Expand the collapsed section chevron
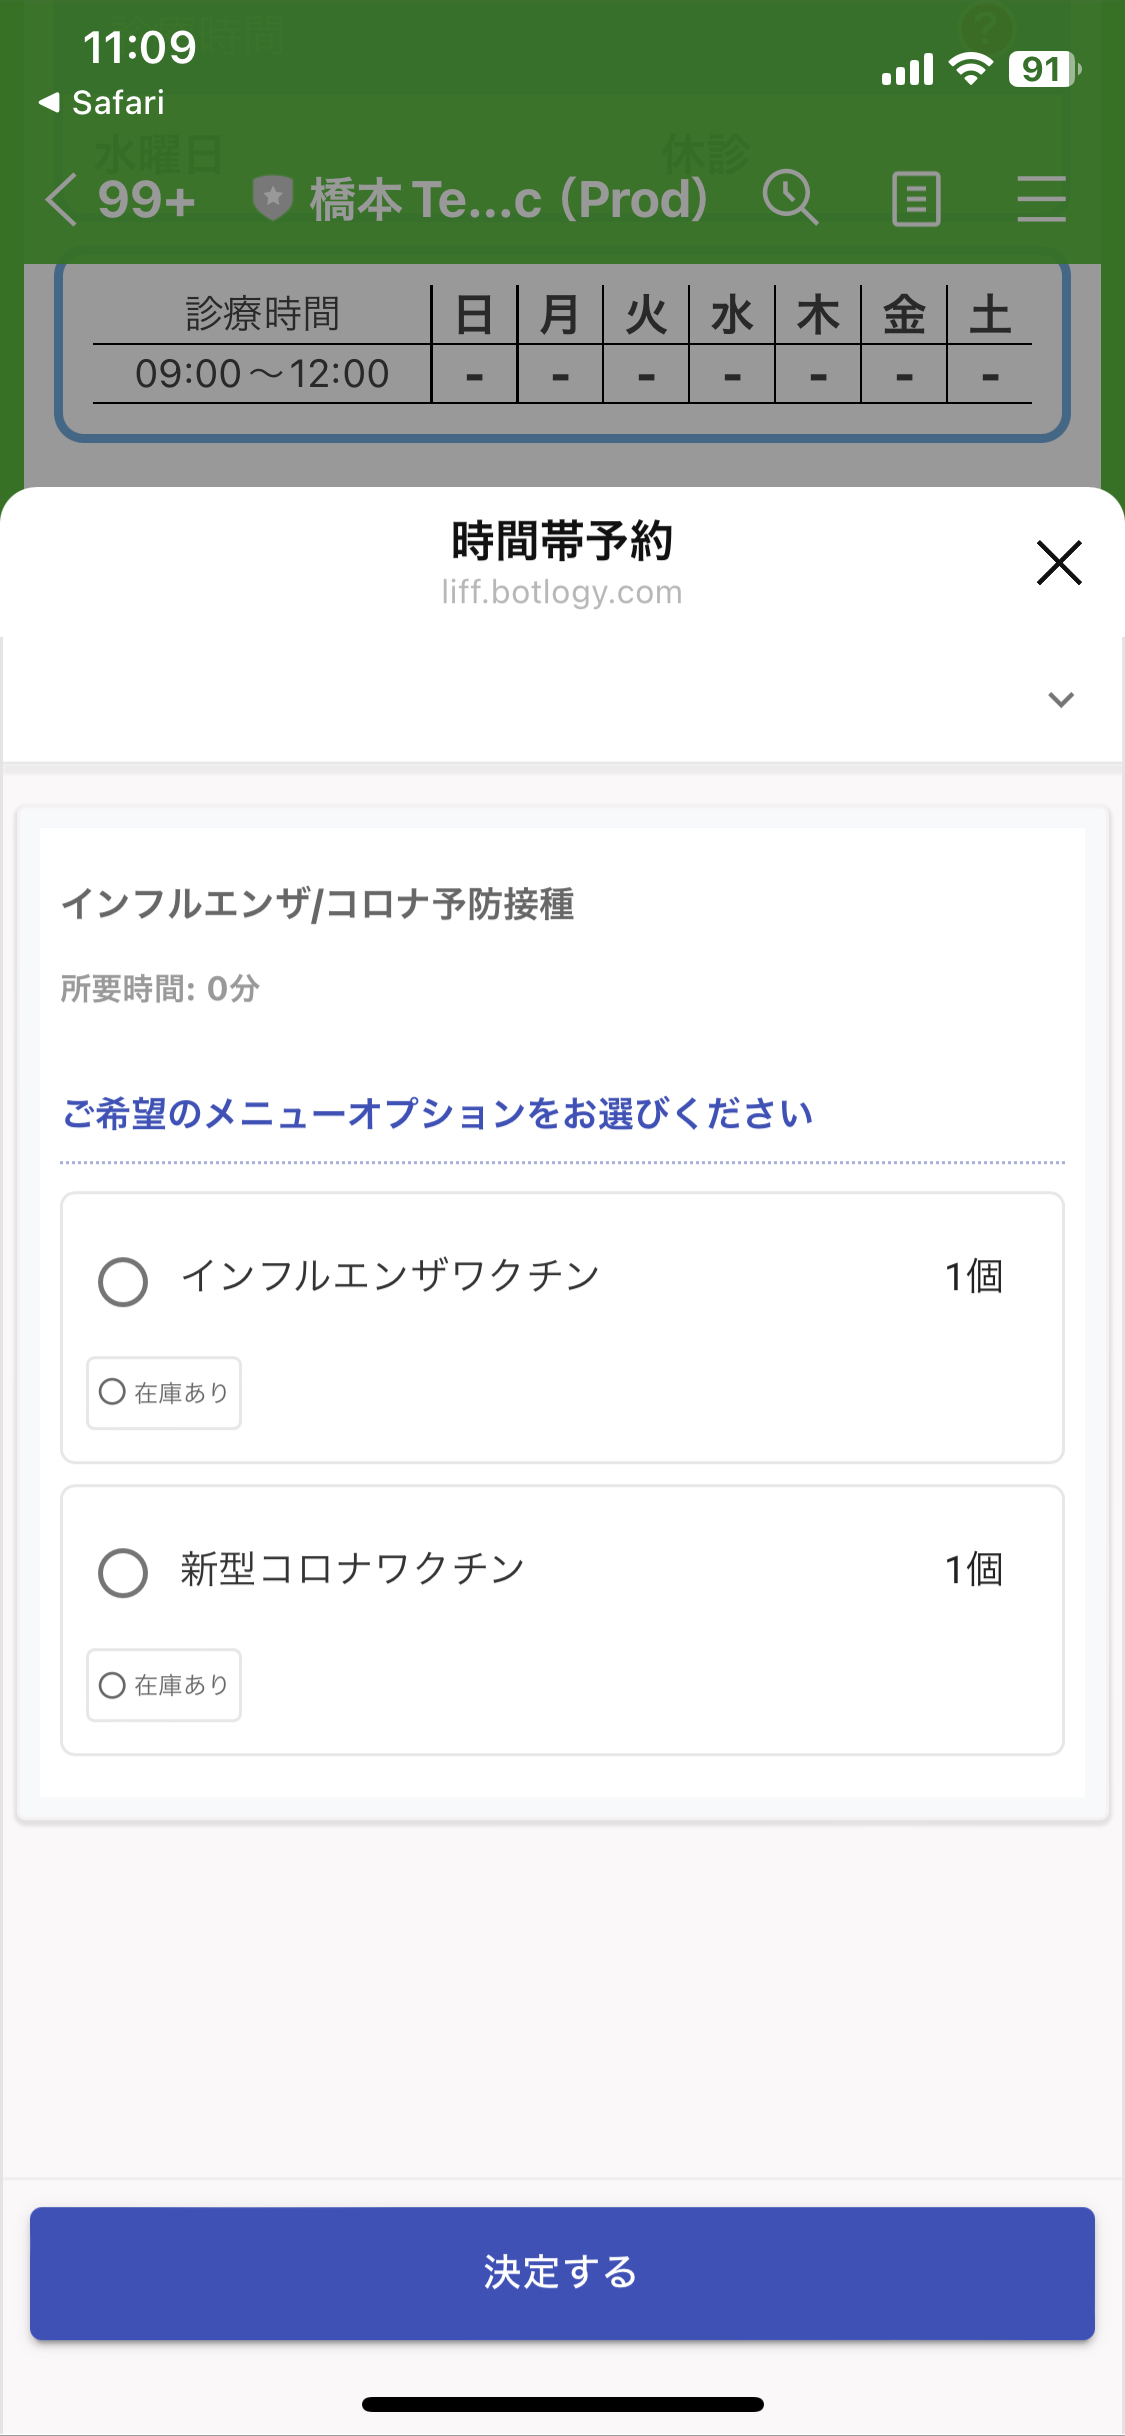Image resolution: width=1125 pixels, height=2436 pixels. [1060, 700]
